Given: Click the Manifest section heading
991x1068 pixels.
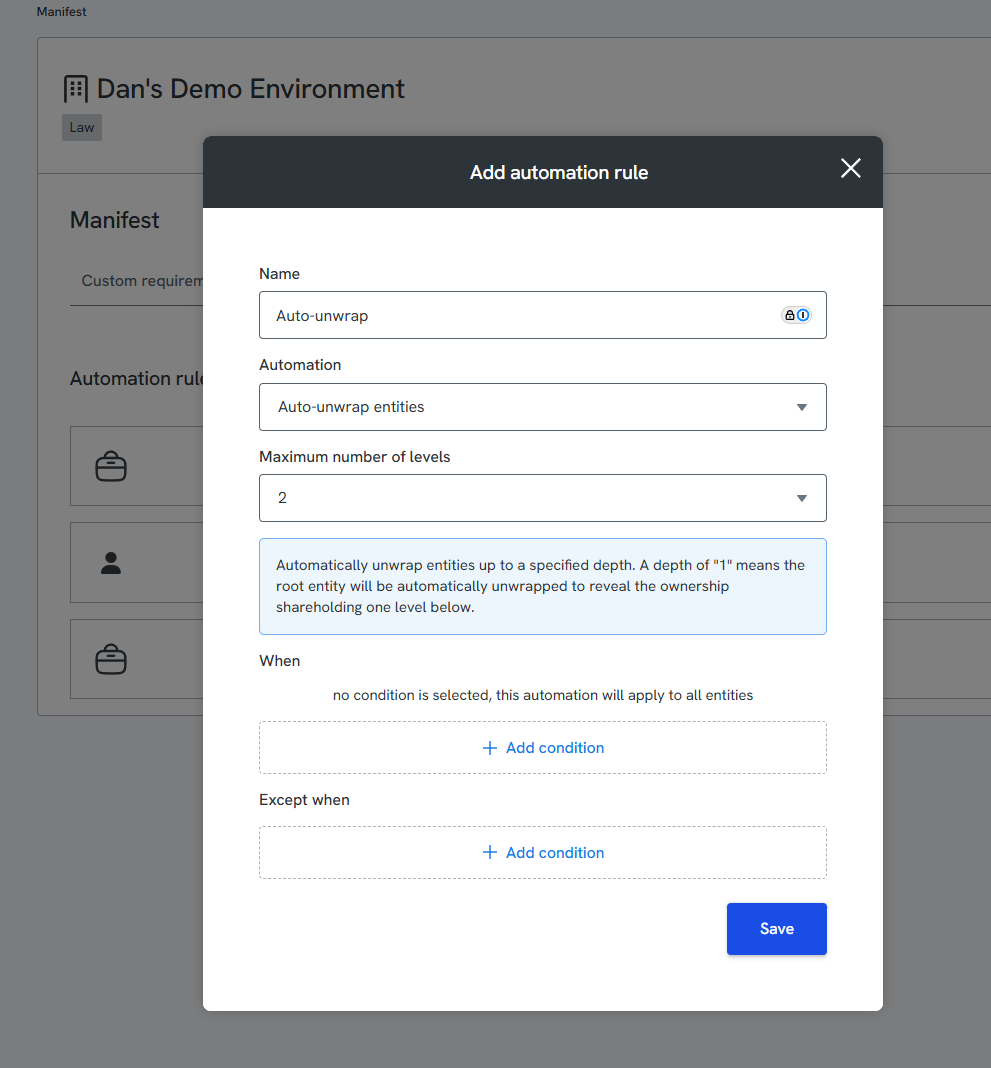Looking at the screenshot, I should click(x=114, y=220).
